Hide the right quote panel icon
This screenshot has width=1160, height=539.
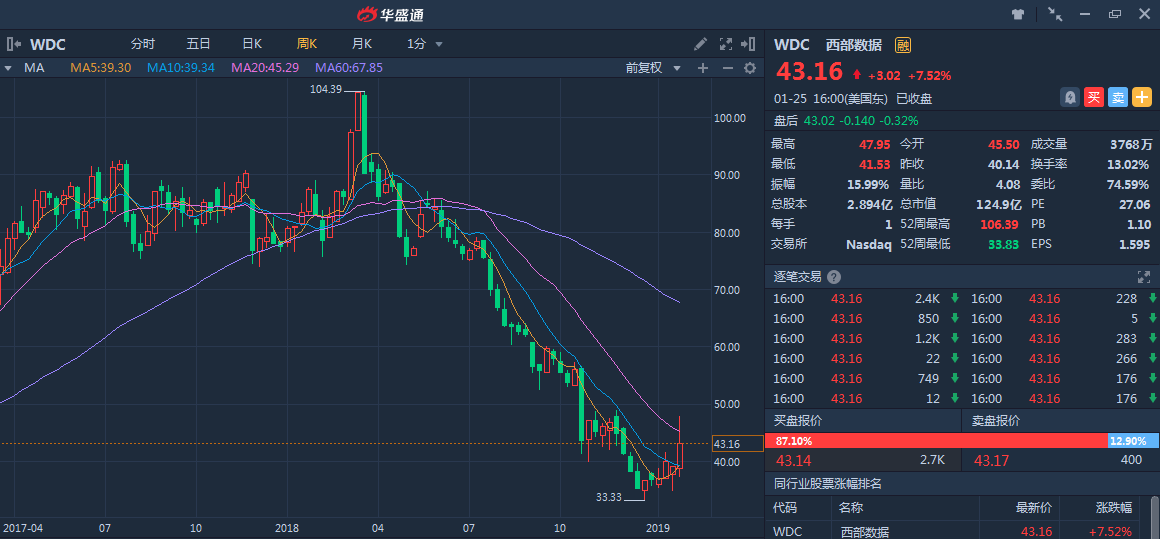(748, 44)
